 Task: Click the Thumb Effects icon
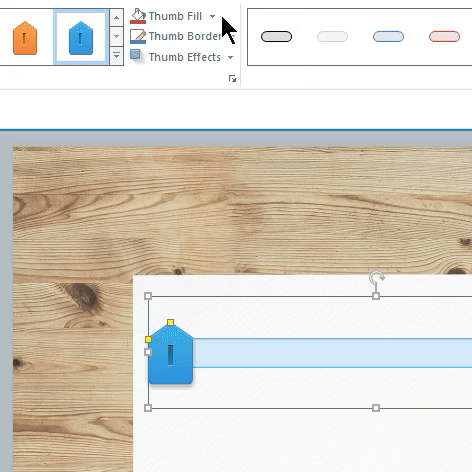pyautogui.click(x=137, y=56)
